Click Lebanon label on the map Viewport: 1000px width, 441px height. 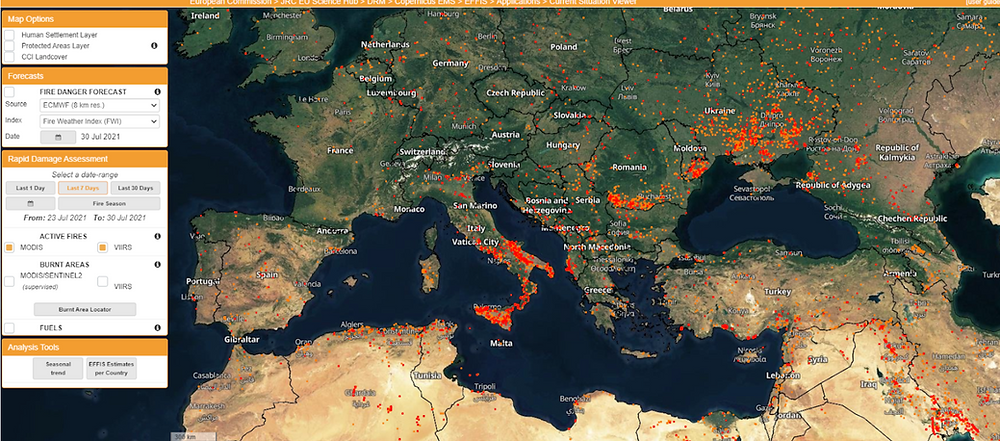pos(782,377)
